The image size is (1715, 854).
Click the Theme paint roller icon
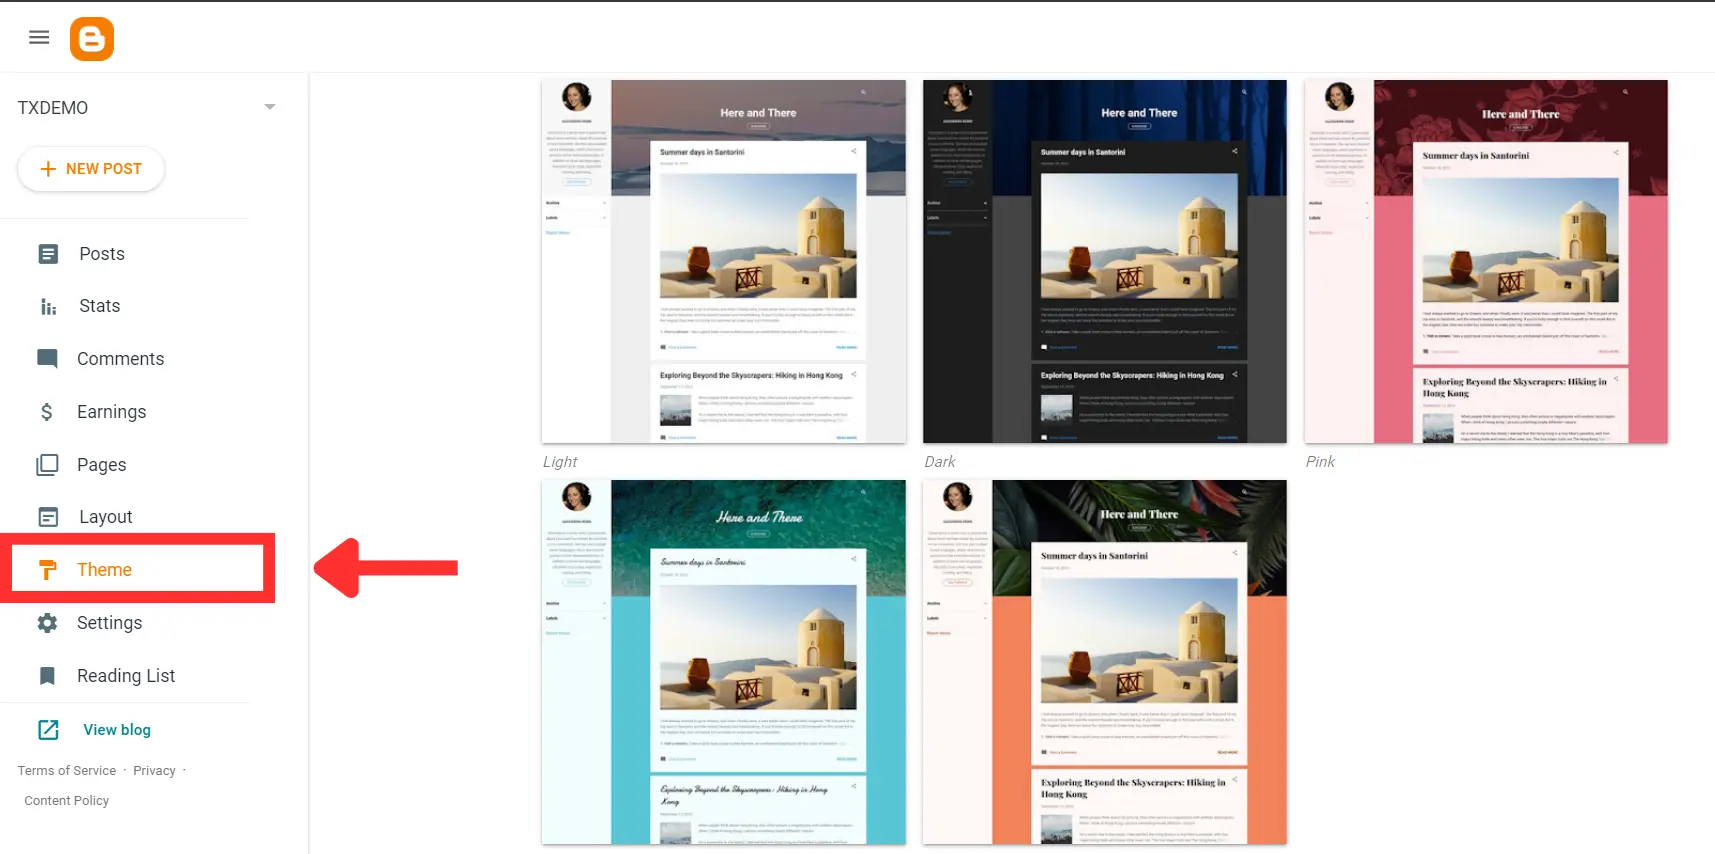[x=47, y=570]
